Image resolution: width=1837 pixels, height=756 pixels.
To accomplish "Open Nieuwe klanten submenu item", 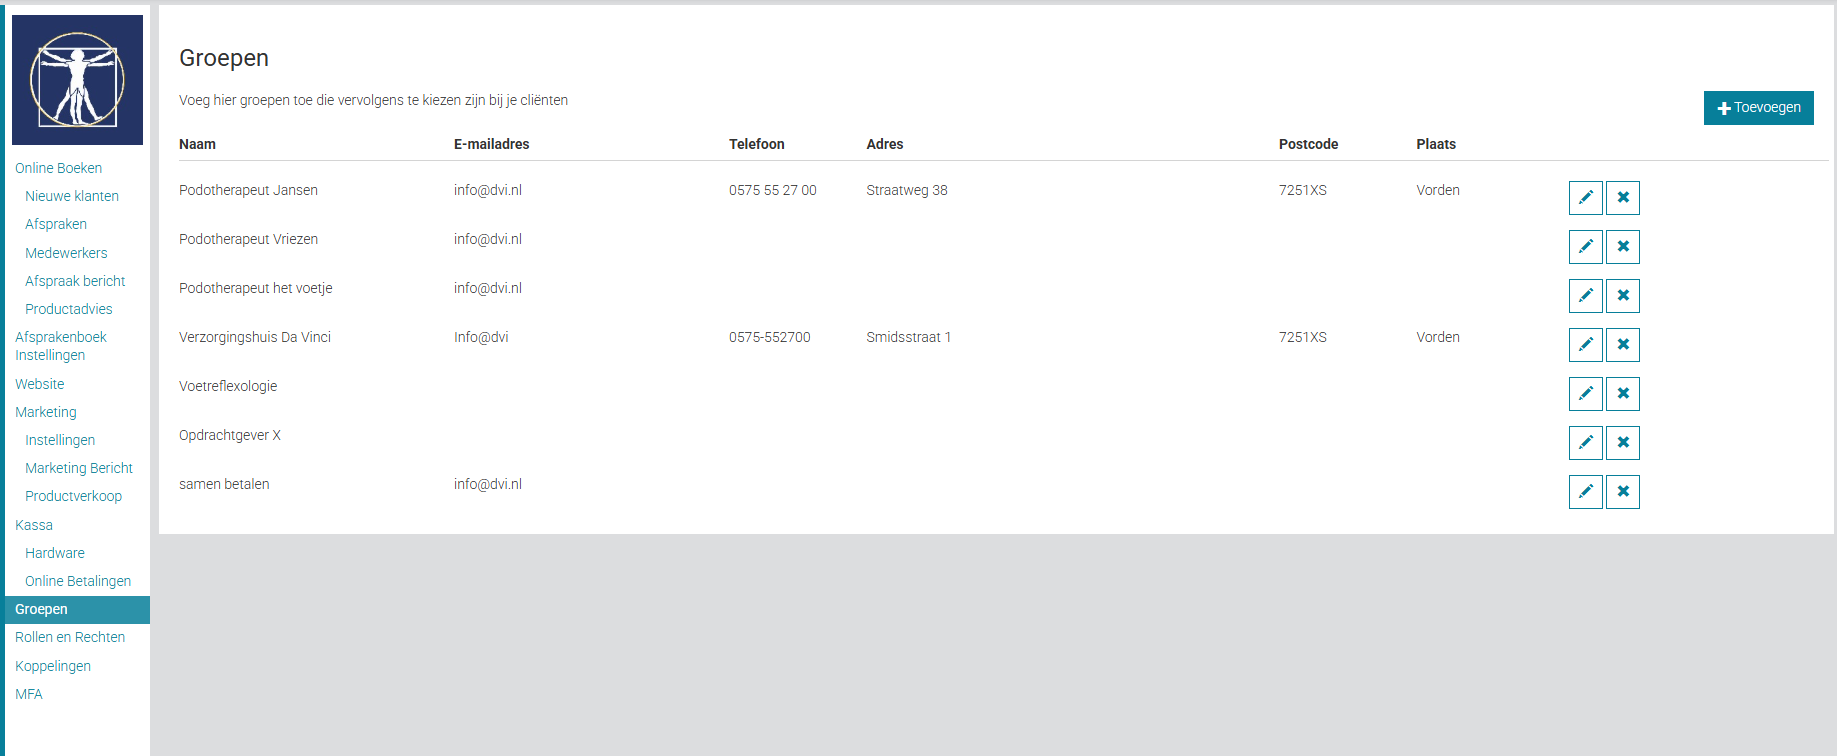I will point(72,196).
